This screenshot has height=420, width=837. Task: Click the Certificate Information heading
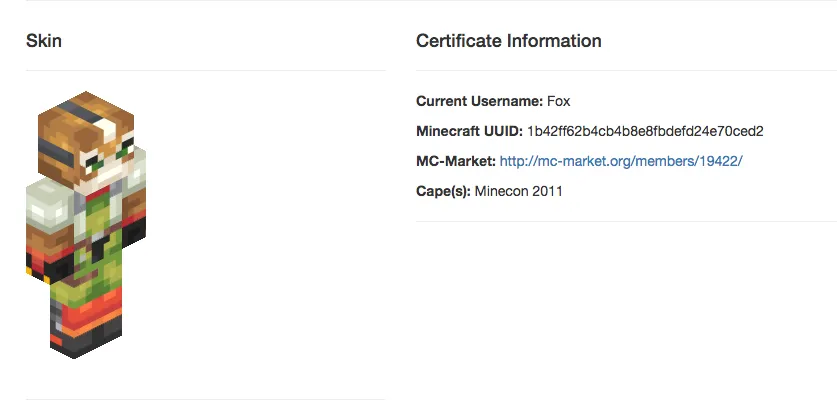click(x=509, y=41)
